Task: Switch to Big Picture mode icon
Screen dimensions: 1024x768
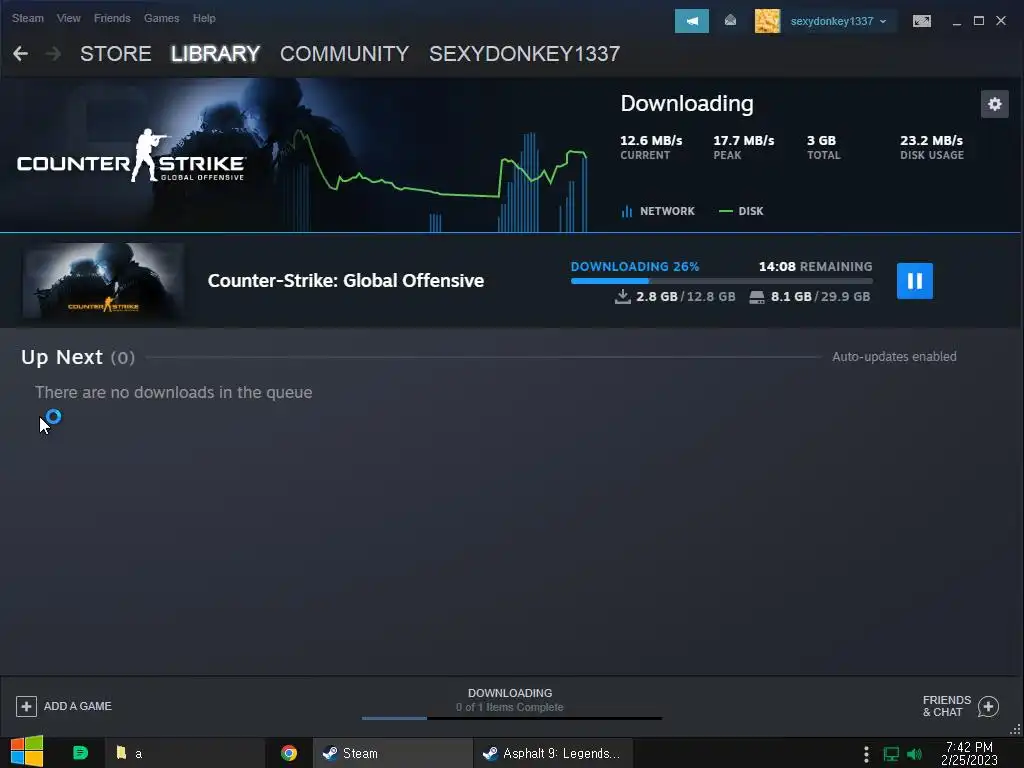Action: [x=921, y=21]
